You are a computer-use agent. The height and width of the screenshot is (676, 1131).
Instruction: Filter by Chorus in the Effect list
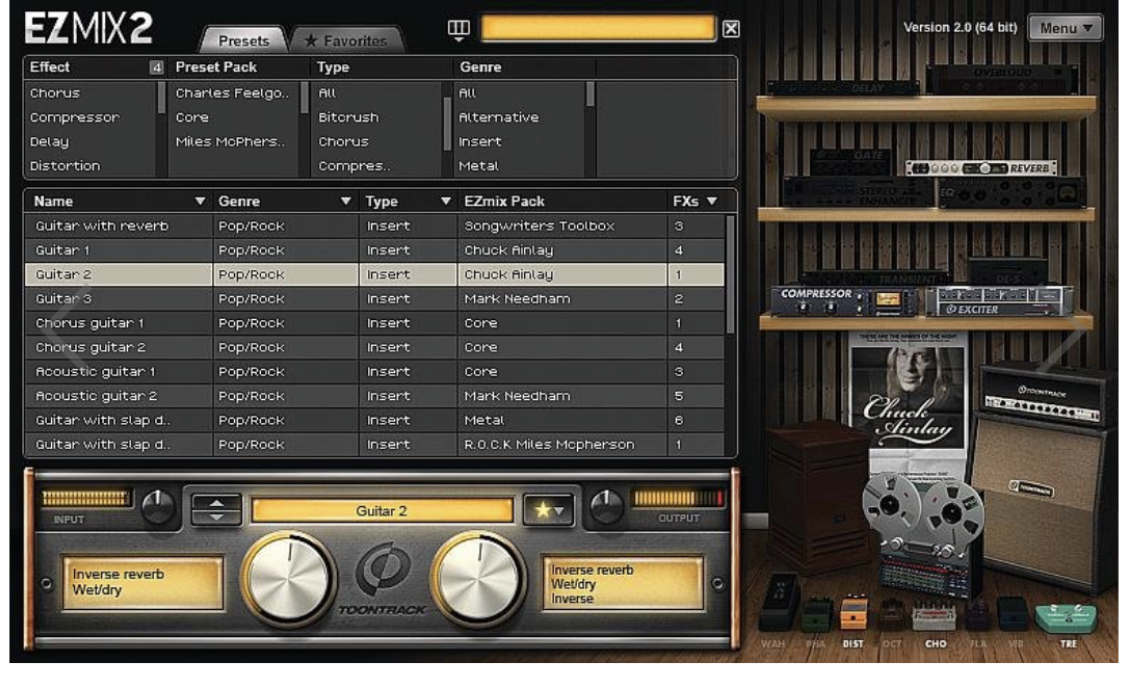click(55, 93)
